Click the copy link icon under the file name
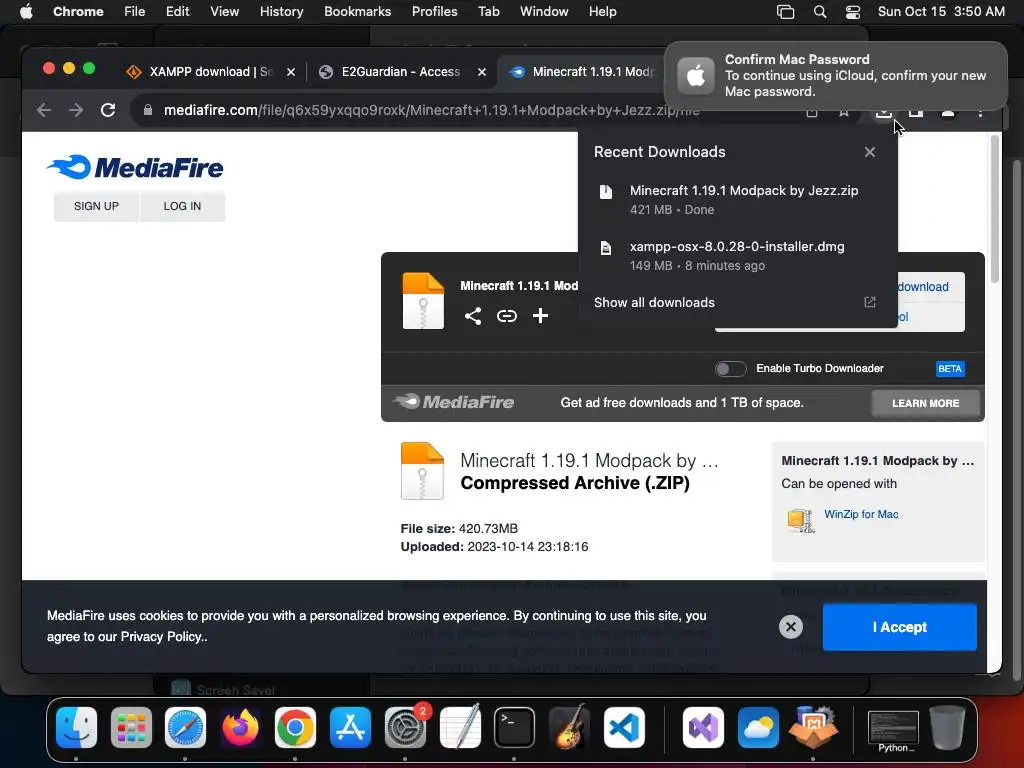1024x768 pixels. coord(507,316)
